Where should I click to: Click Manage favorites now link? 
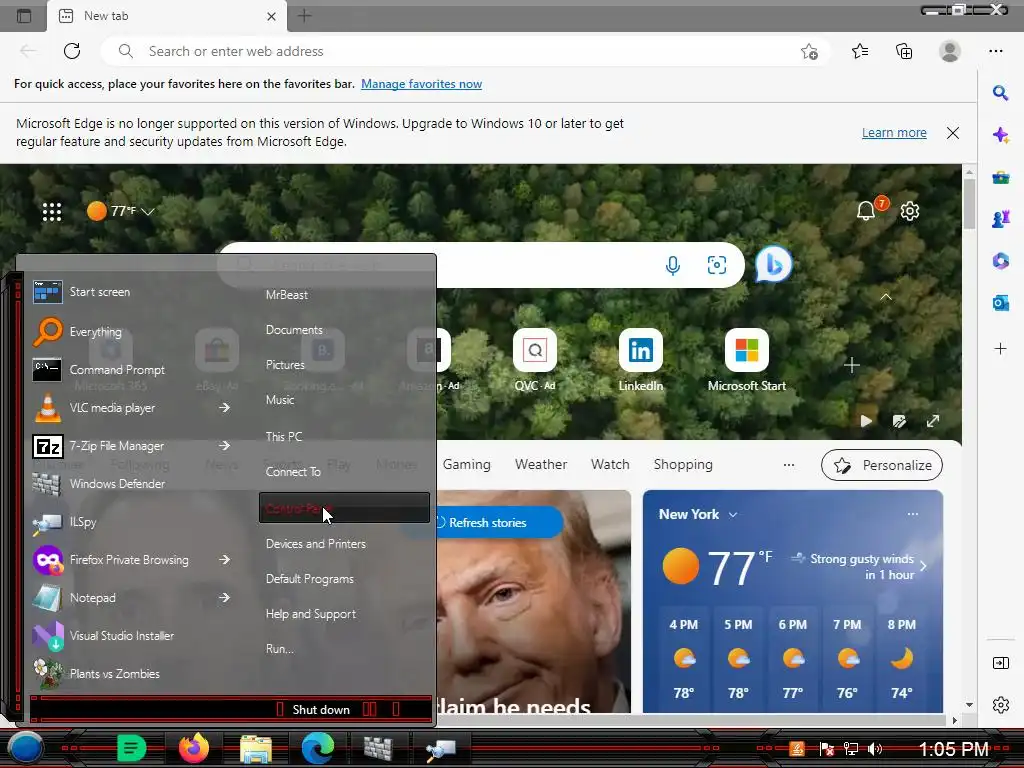point(421,84)
